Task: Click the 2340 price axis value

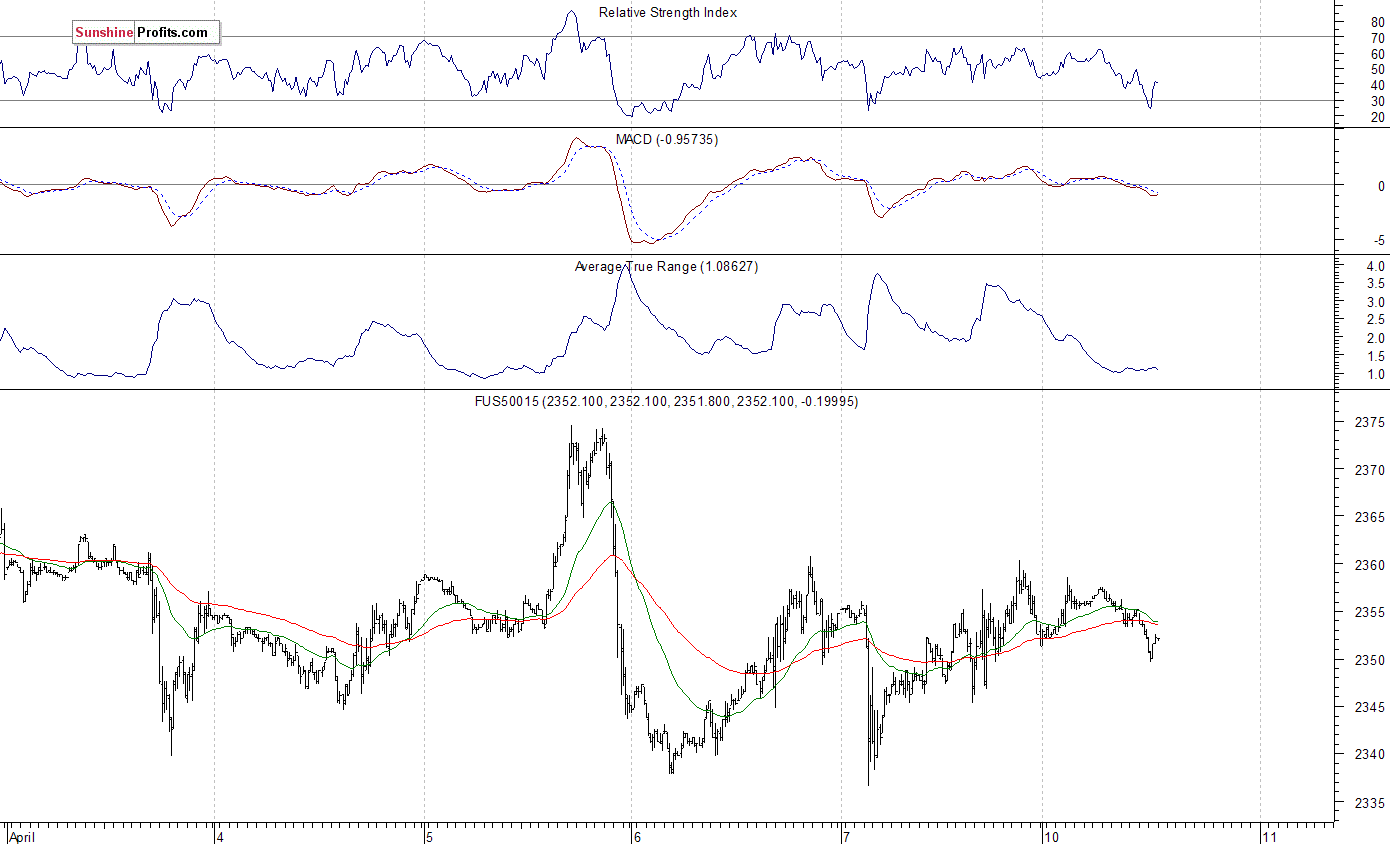Action: click(1369, 755)
